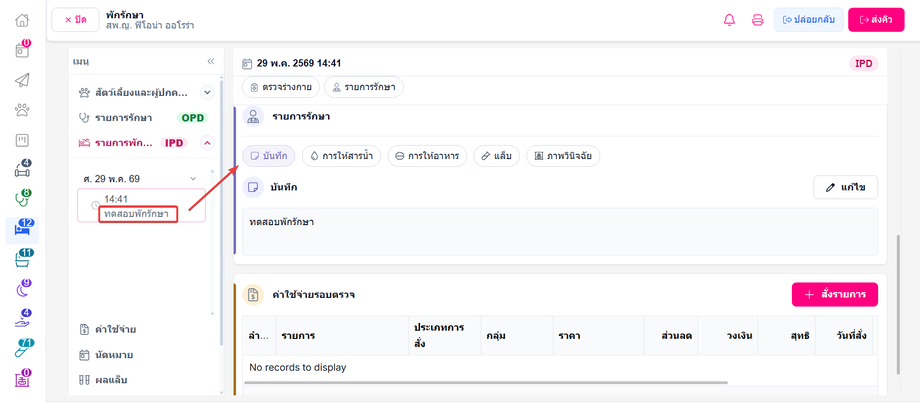
Task: Select the บันทึก tab
Action: [269, 156]
